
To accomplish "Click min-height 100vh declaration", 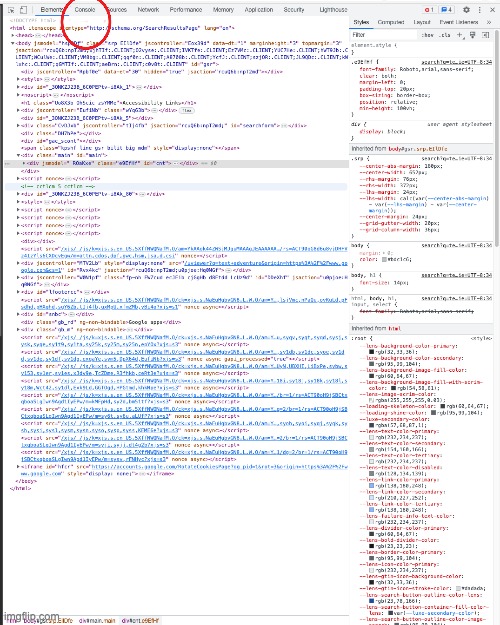I will tap(388, 108).
